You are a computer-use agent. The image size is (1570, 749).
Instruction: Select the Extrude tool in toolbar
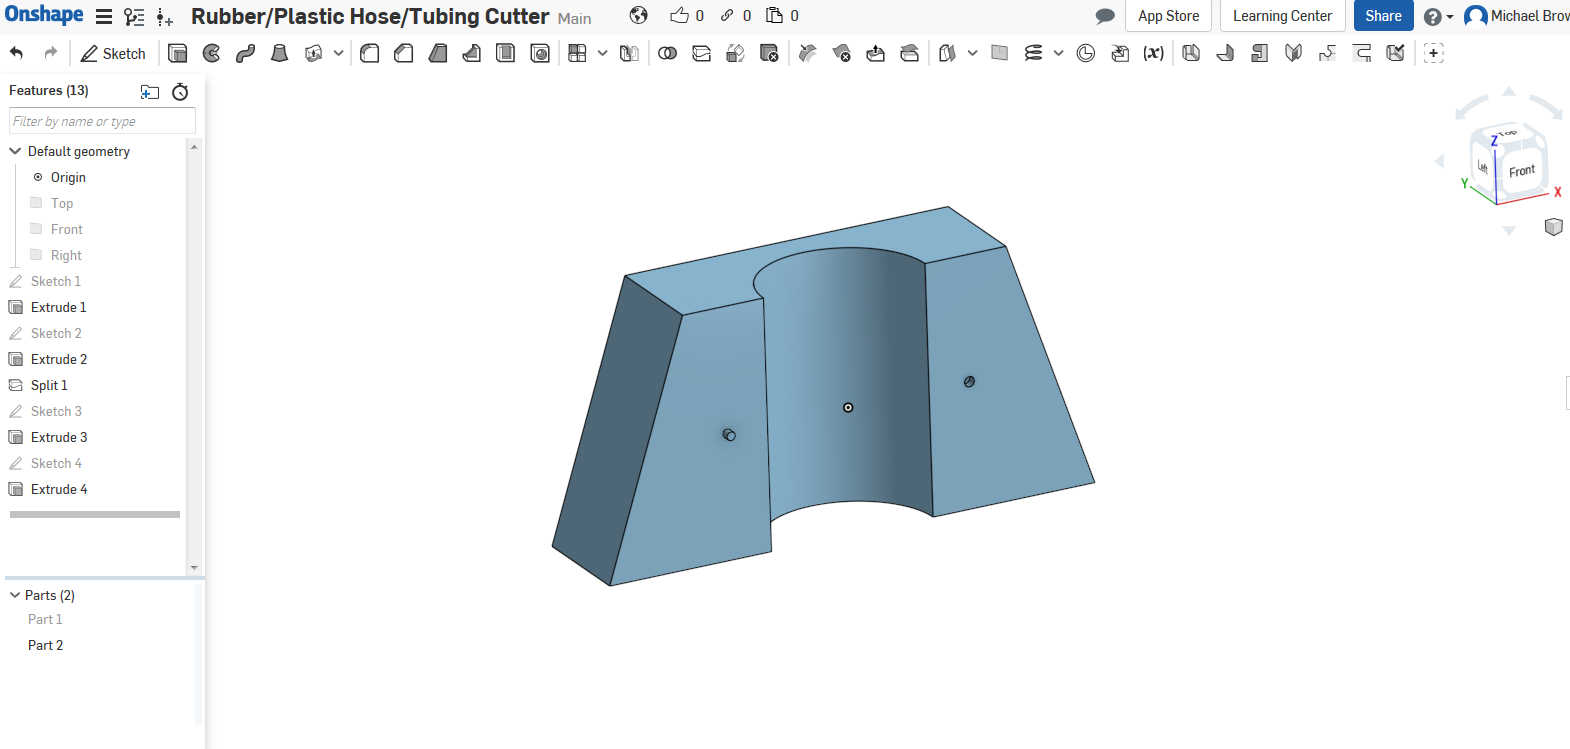178,53
